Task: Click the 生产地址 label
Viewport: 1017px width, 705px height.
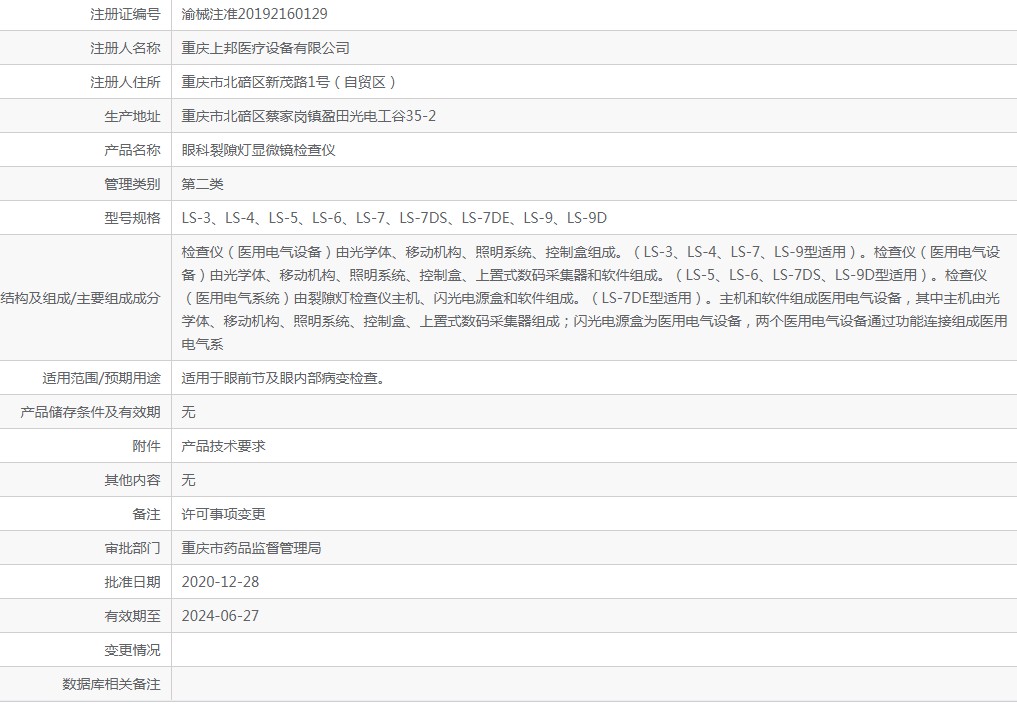Action: 132,117
